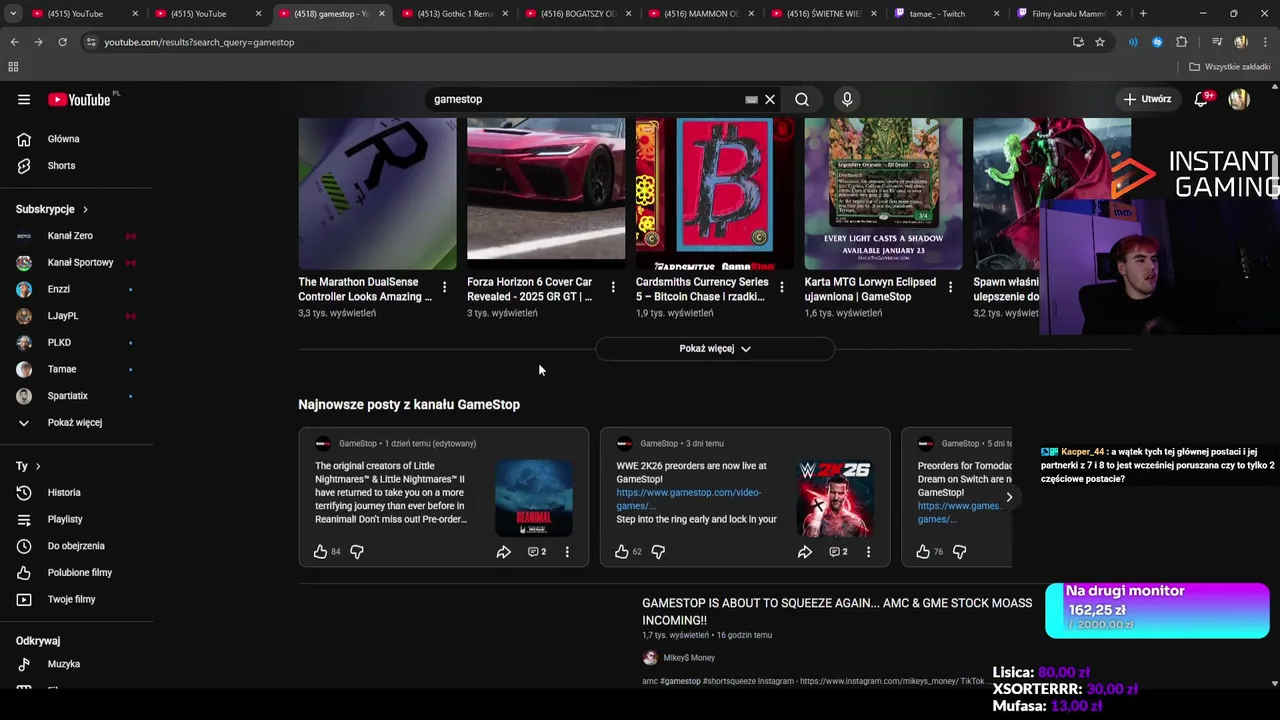Open options menu for Cardsmiths Currency video

(782, 287)
